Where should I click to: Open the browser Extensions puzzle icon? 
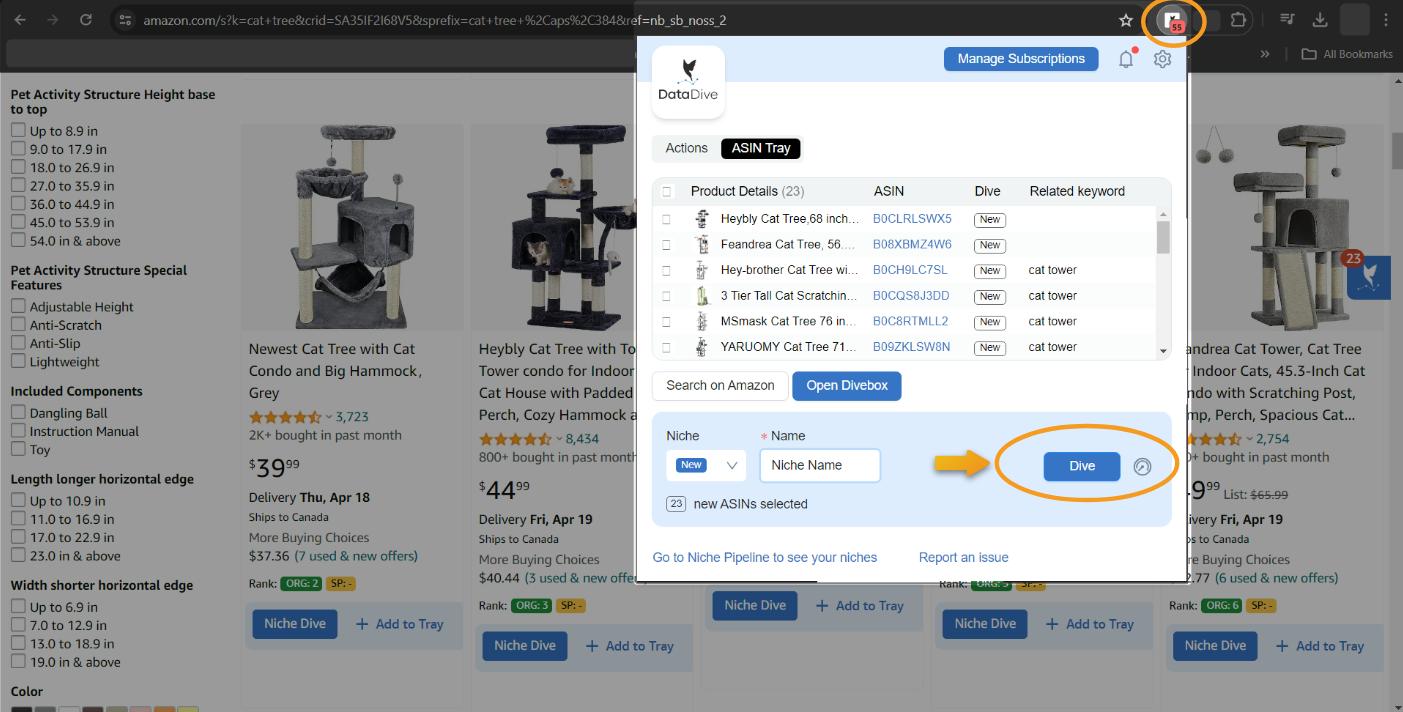point(1238,20)
